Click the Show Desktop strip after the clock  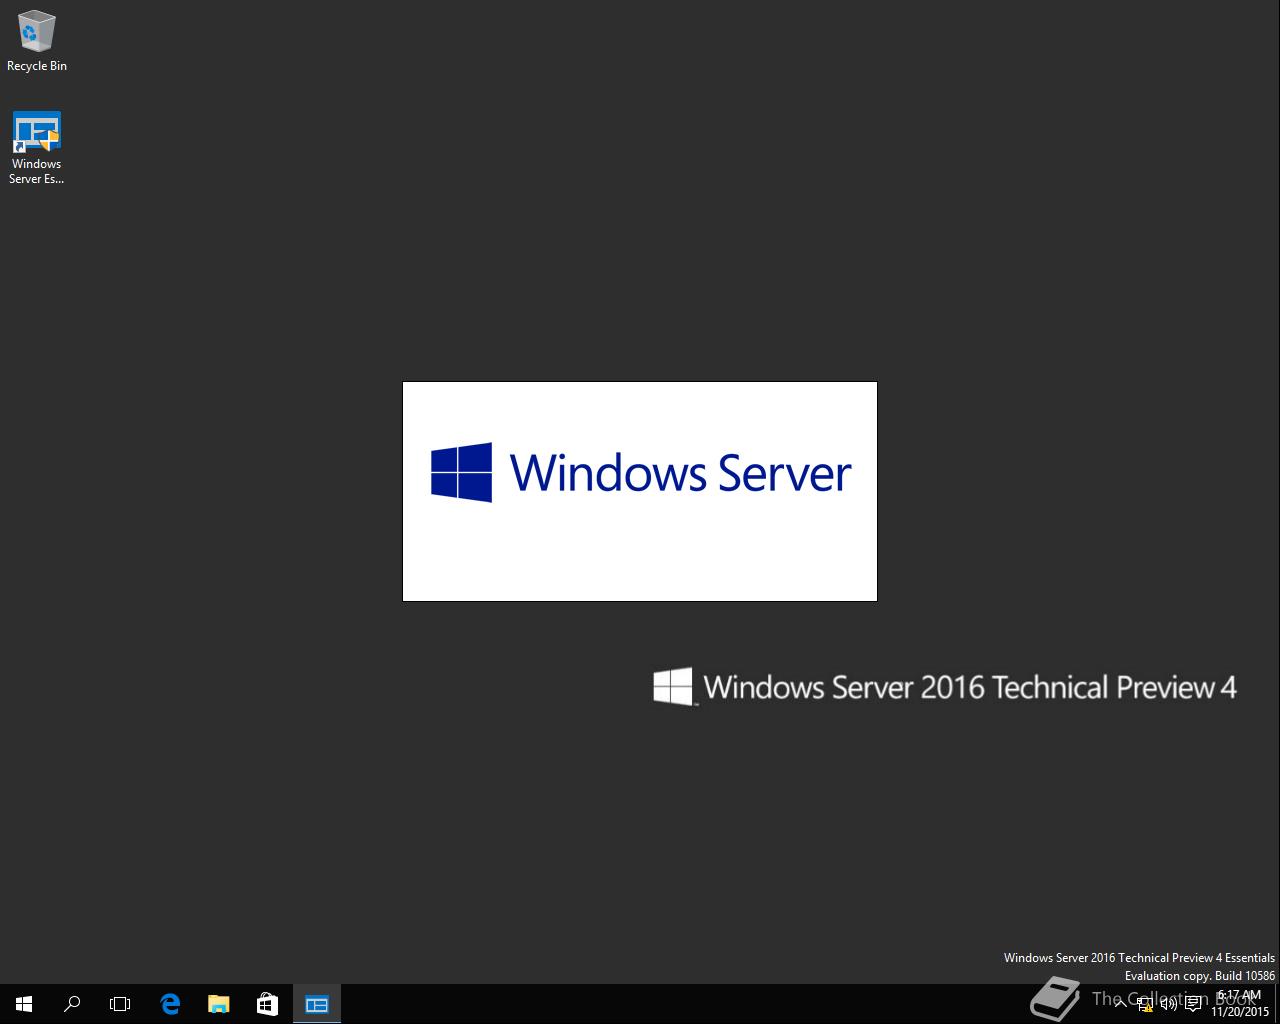click(x=1277, y=1004)
